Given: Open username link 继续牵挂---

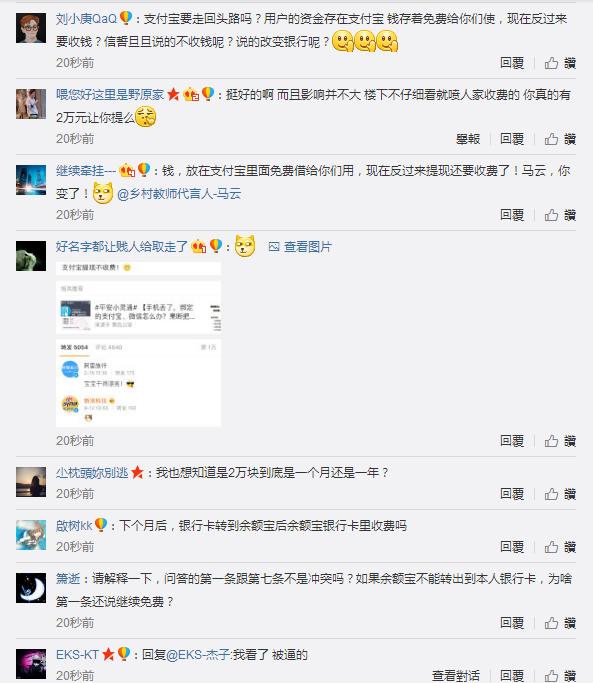Looking at the screenshot, I should point(86,171).
